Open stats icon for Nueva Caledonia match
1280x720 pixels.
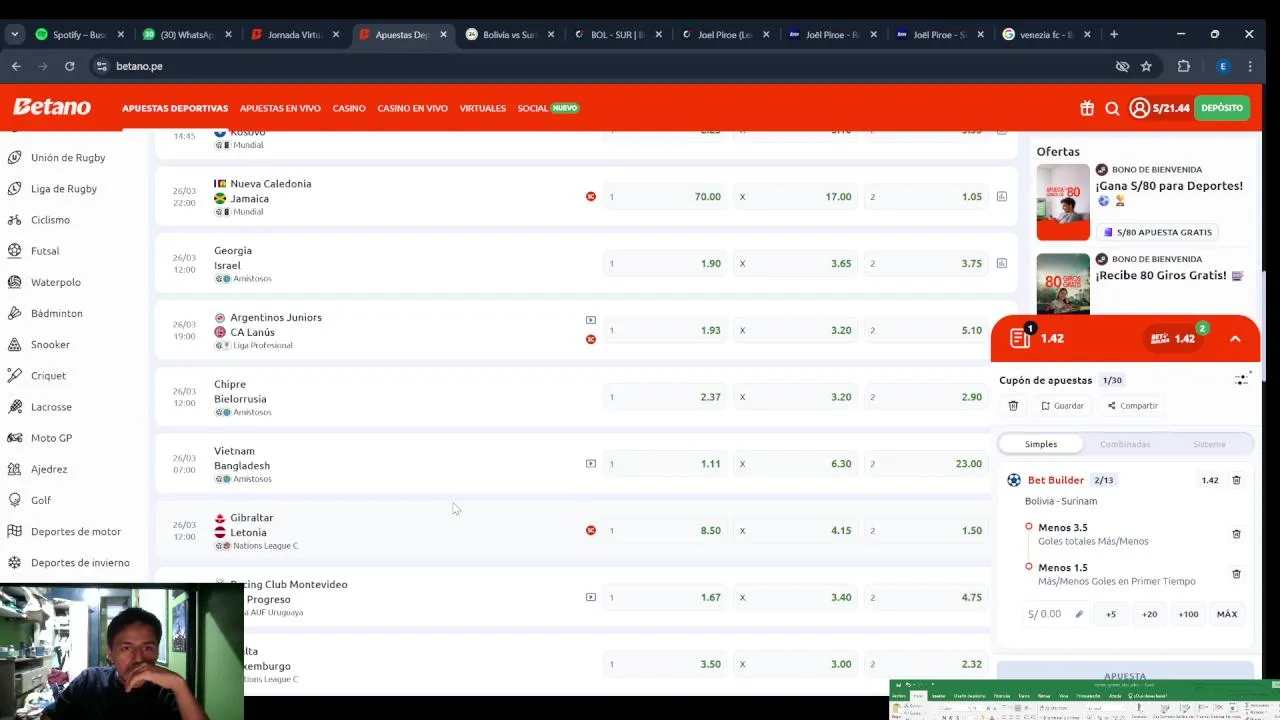point(1001,196)
